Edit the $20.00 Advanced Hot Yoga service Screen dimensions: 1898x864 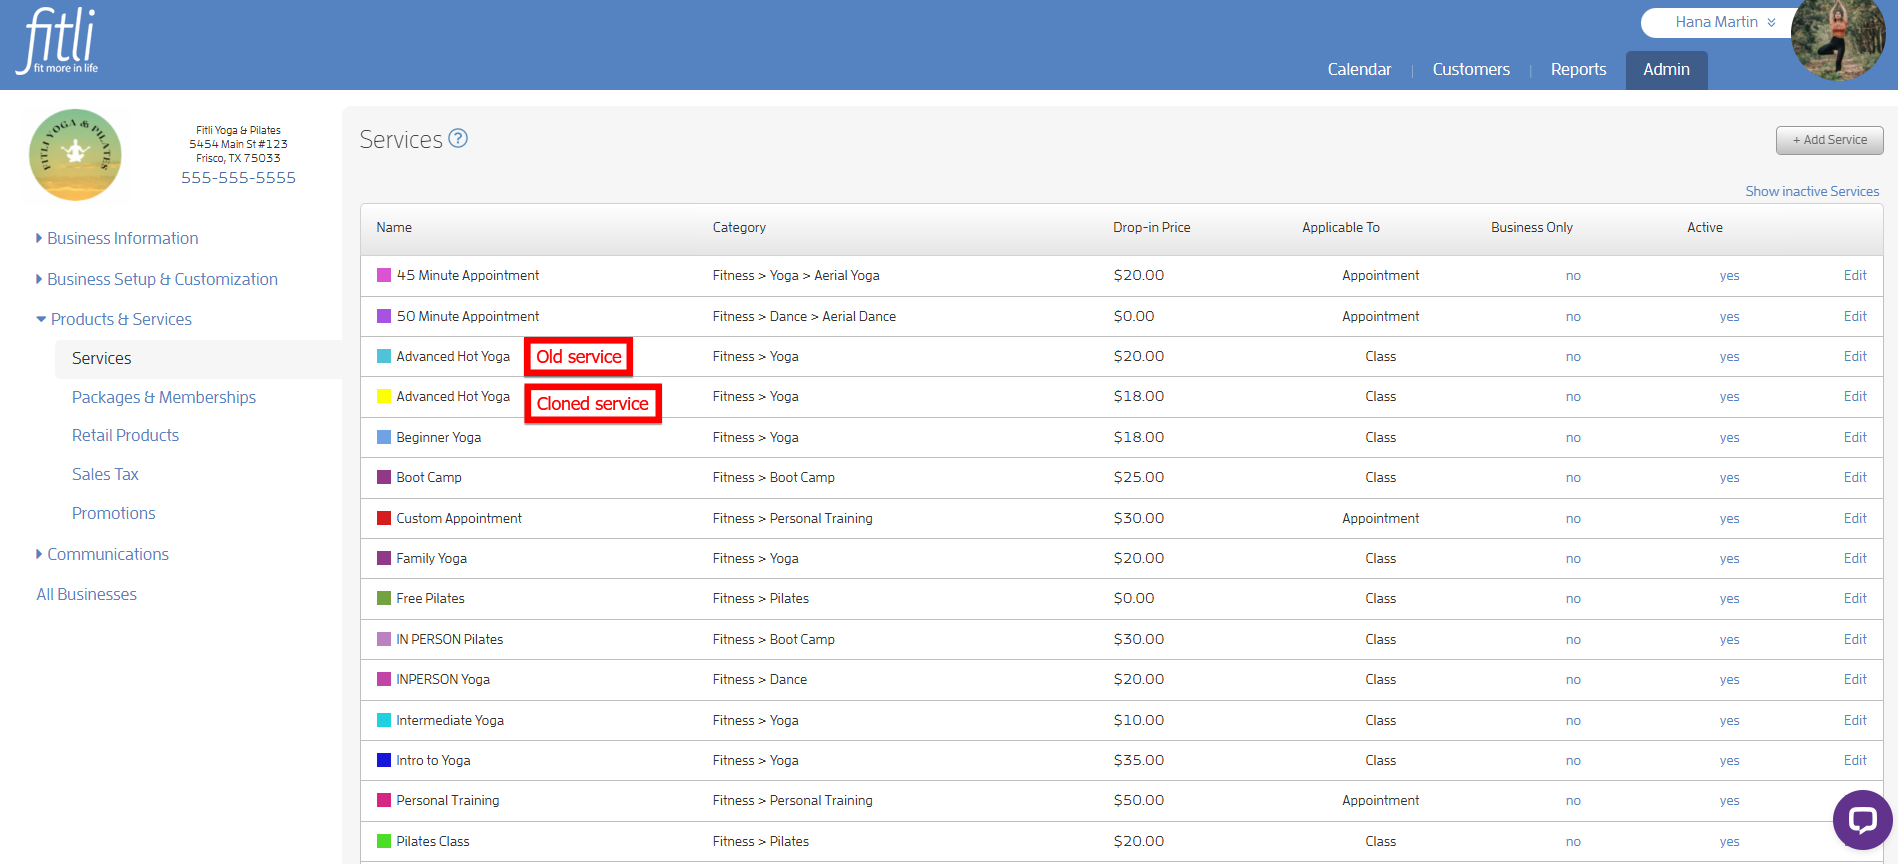tap(1855, 356)
